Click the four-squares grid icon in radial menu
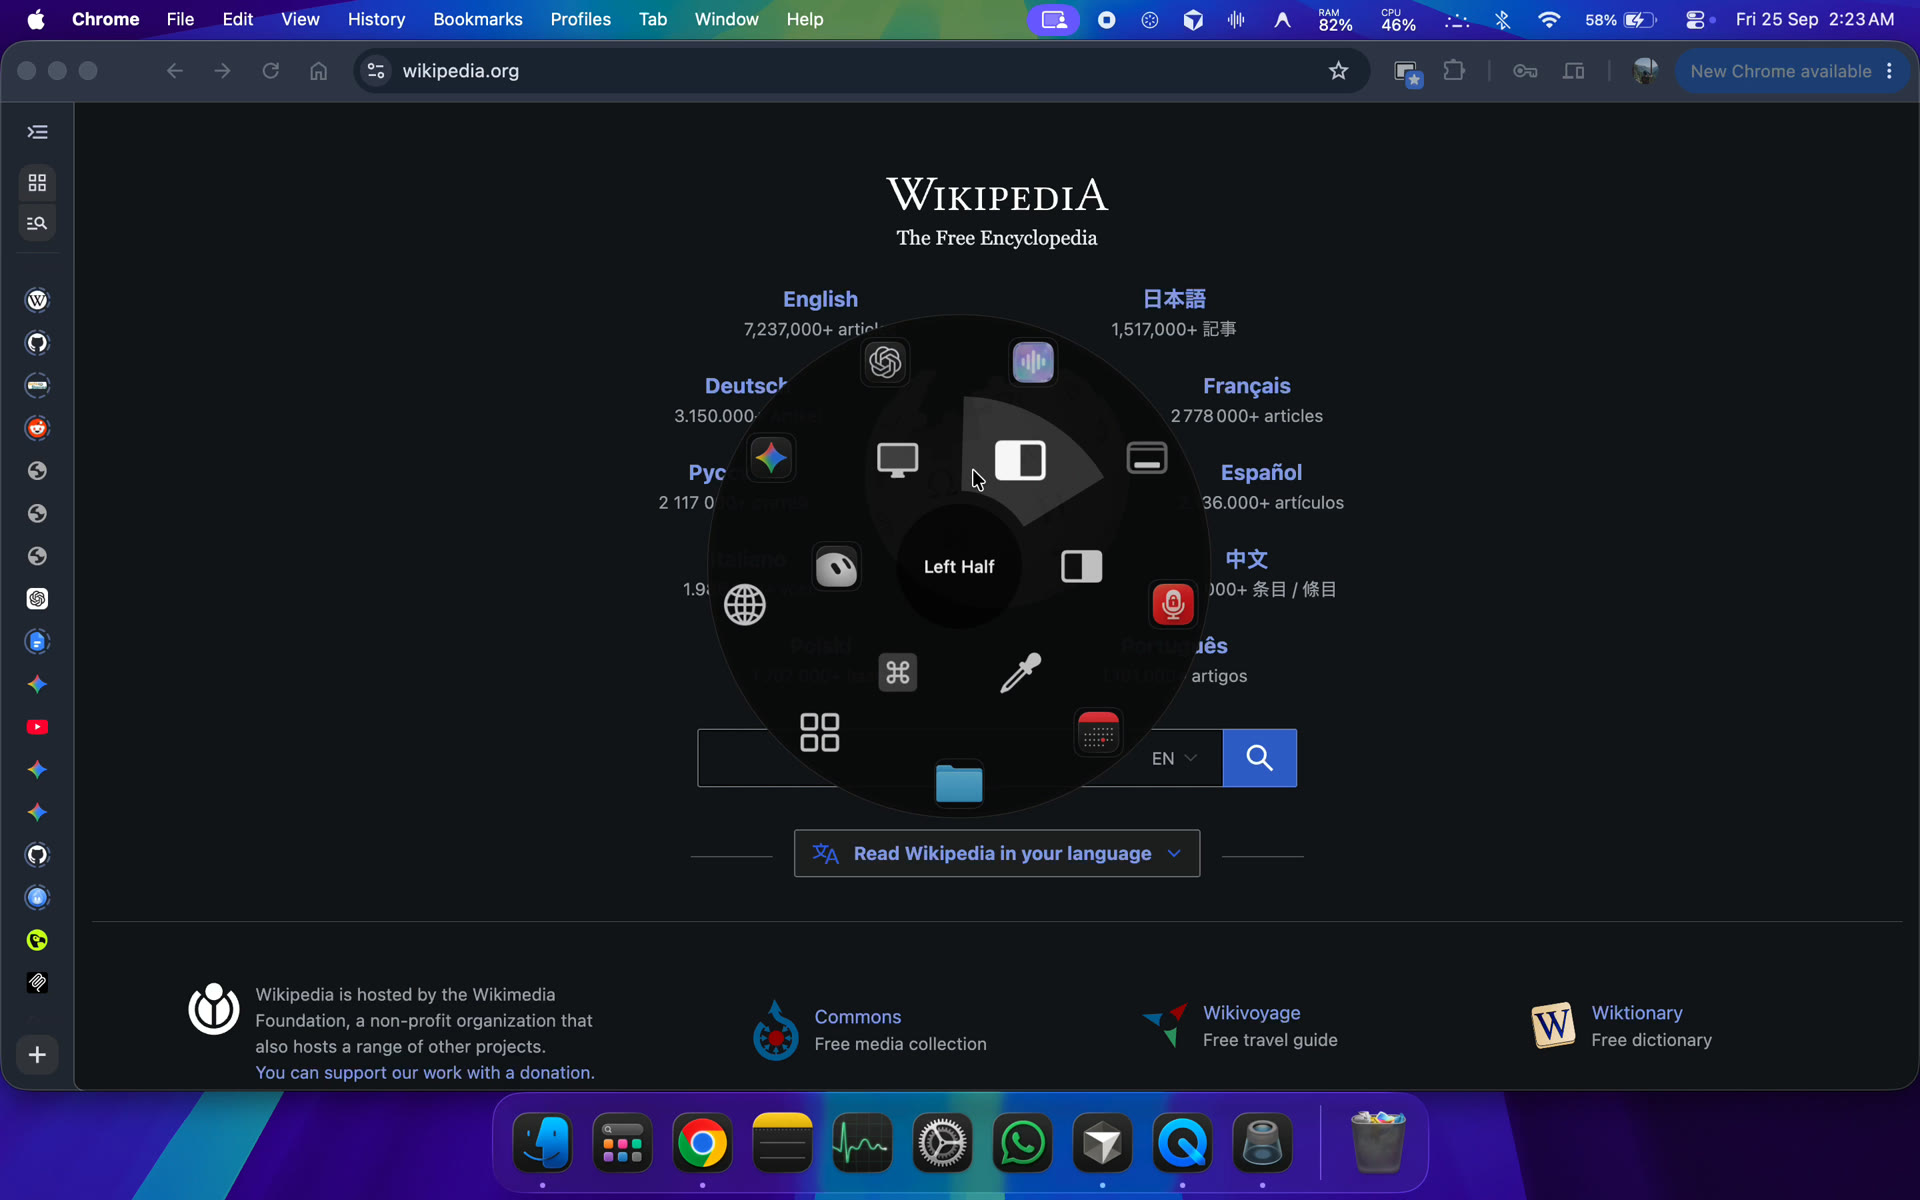Screen dimensions: 1920x1200 (820, 732)
